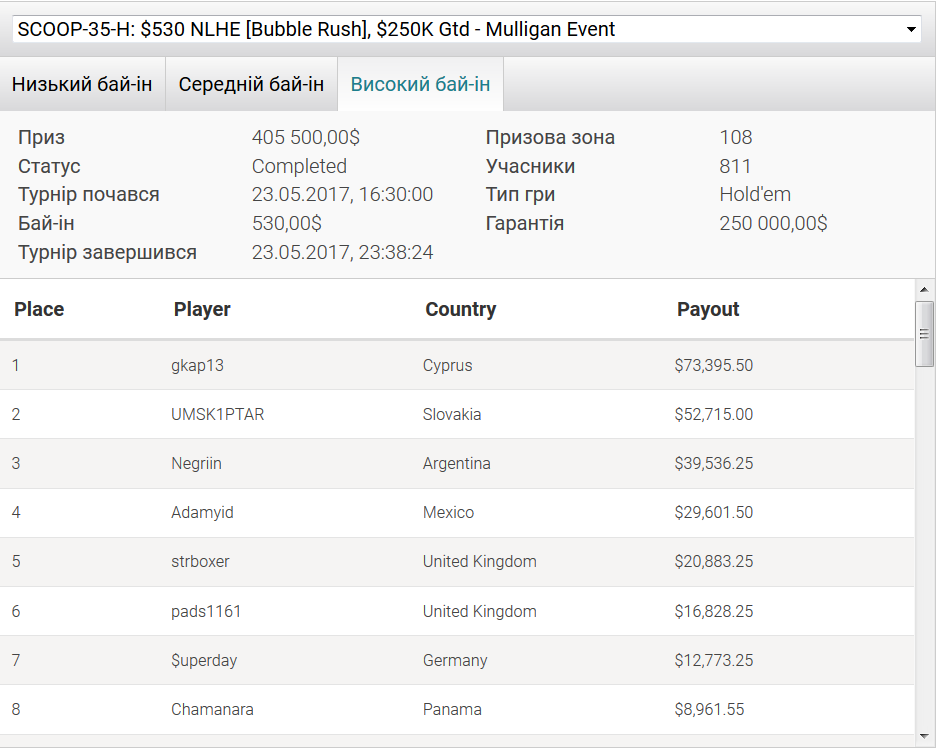Click the Place column header

point(39,310)
